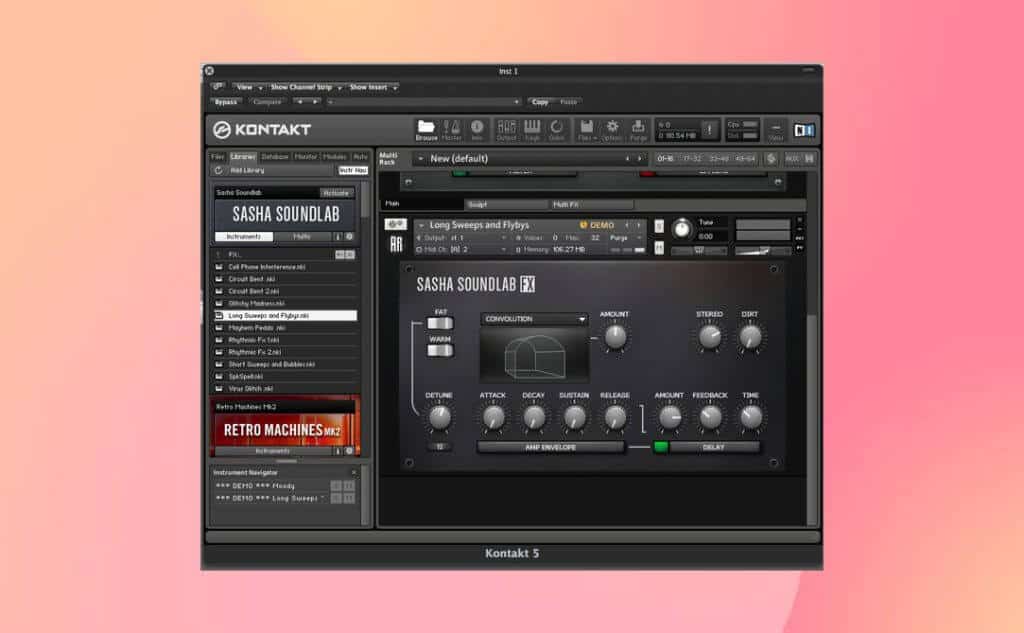Click the library refresh icon
The width and height of the screenshot is (1024, 633).
(x=219, y=170)
